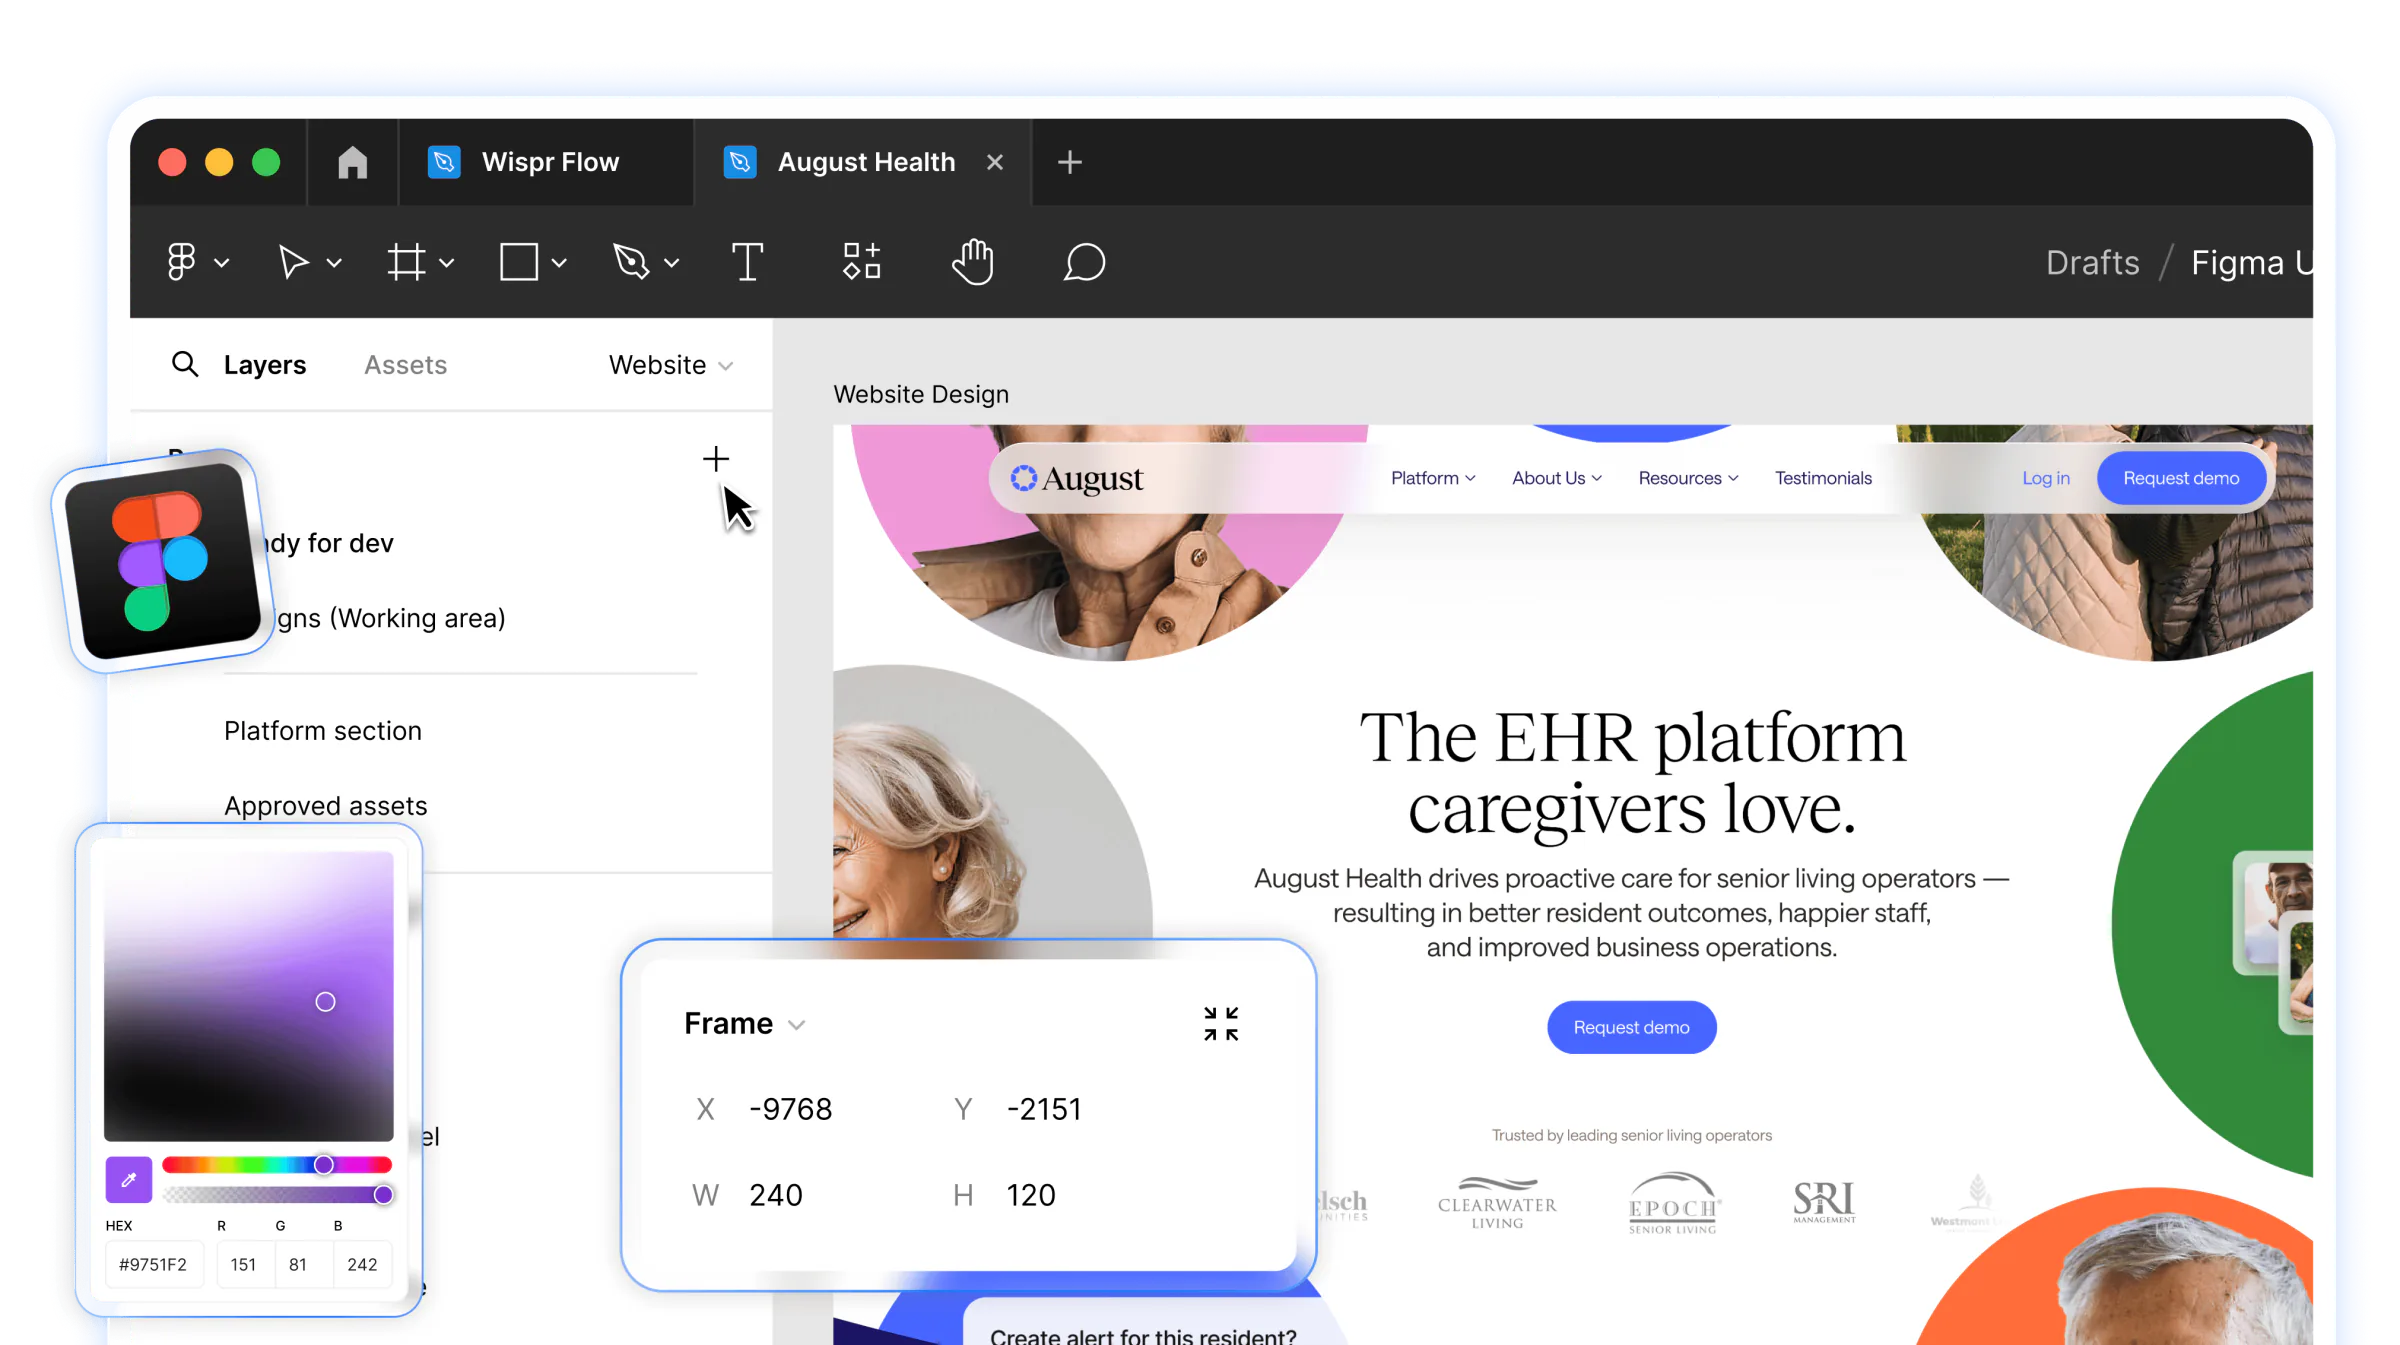This screenshot has height=1345, width=2400.
Task: Open the Drafts breadcrumb
Action: [x=2093, y=262]
